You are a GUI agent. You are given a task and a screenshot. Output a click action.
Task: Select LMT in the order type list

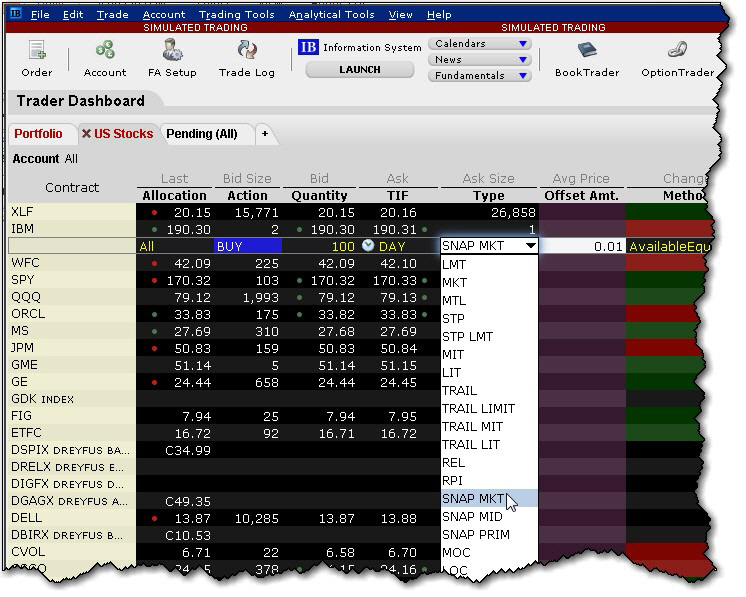pyautogui.click(x=489, y=264)
